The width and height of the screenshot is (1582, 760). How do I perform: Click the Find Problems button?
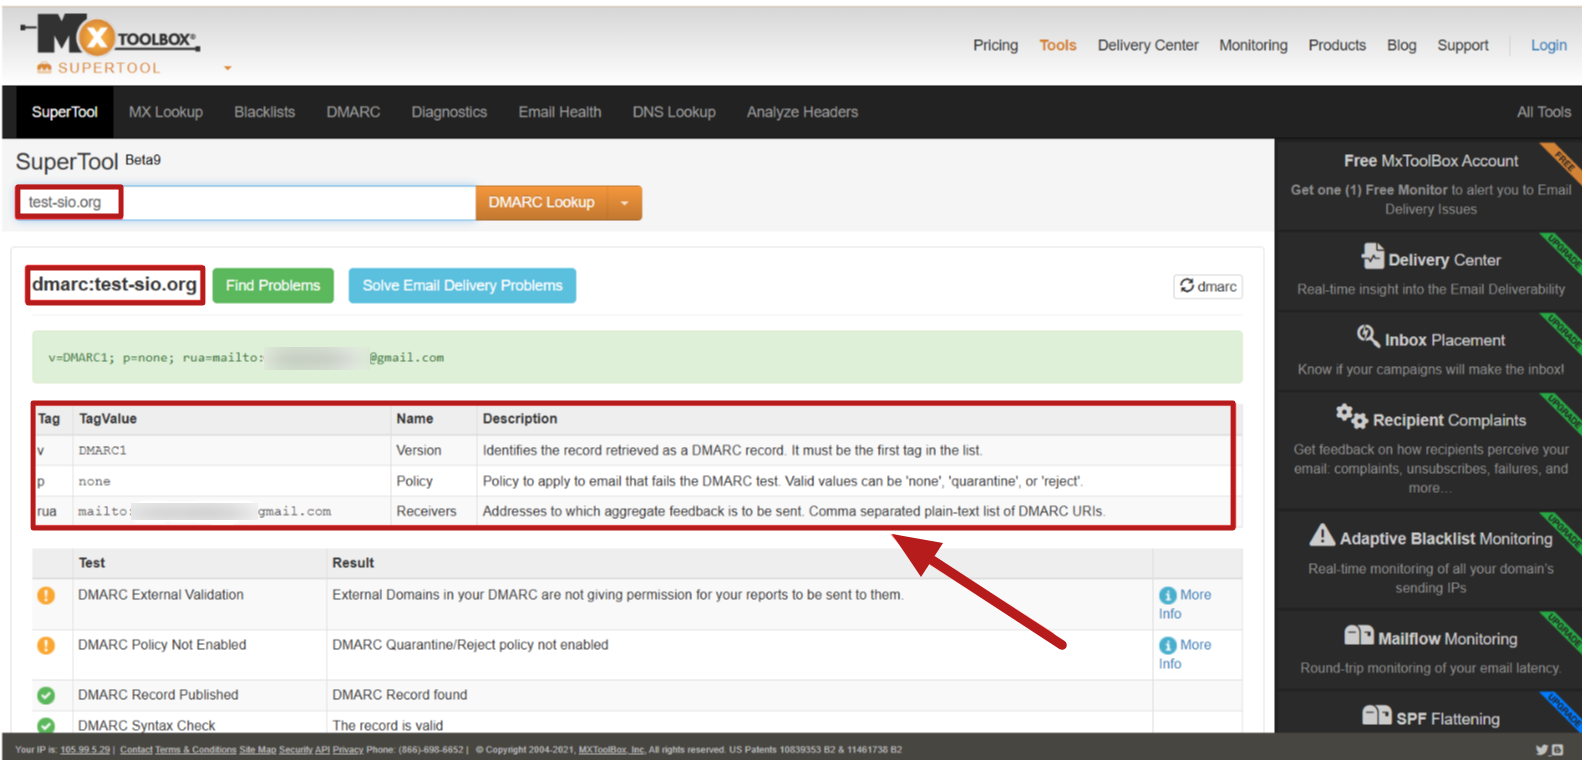click(273, 285)
